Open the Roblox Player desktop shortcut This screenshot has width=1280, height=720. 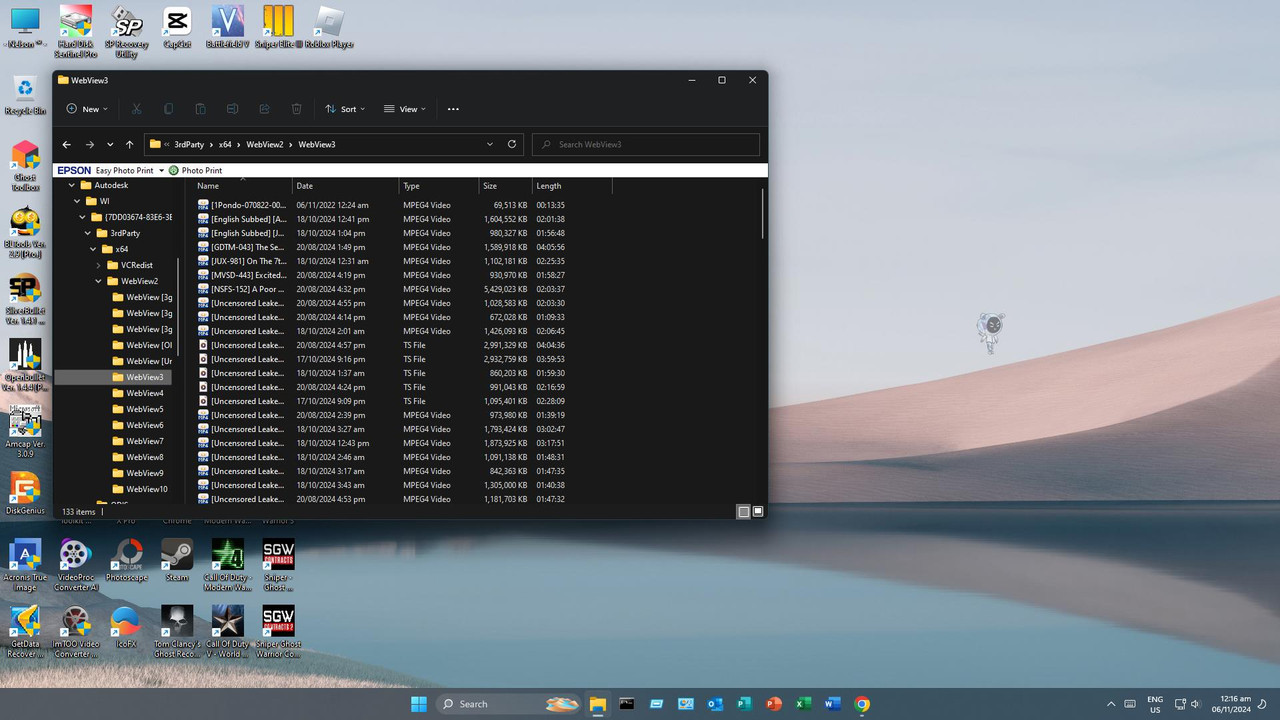click(329, 28)
